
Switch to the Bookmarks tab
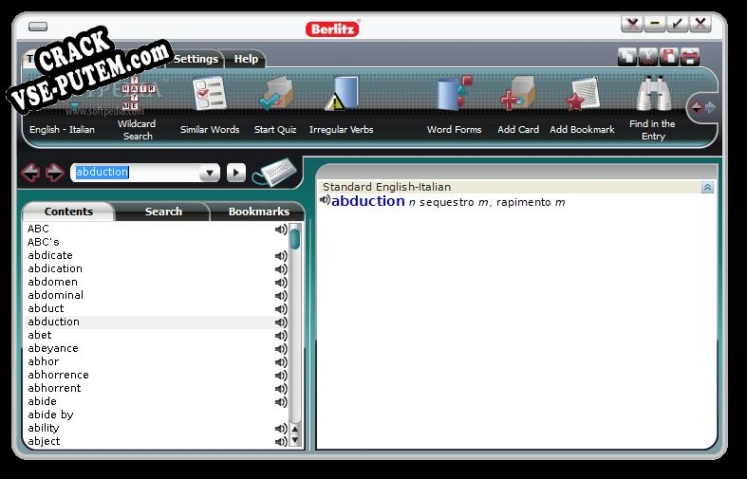pos(258,212)
